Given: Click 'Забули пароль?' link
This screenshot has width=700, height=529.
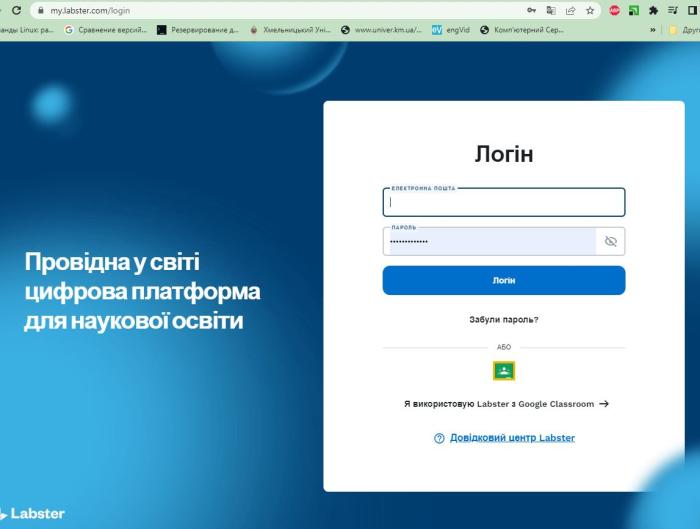Looking at the screenshot, I should (x=504, y=320).
